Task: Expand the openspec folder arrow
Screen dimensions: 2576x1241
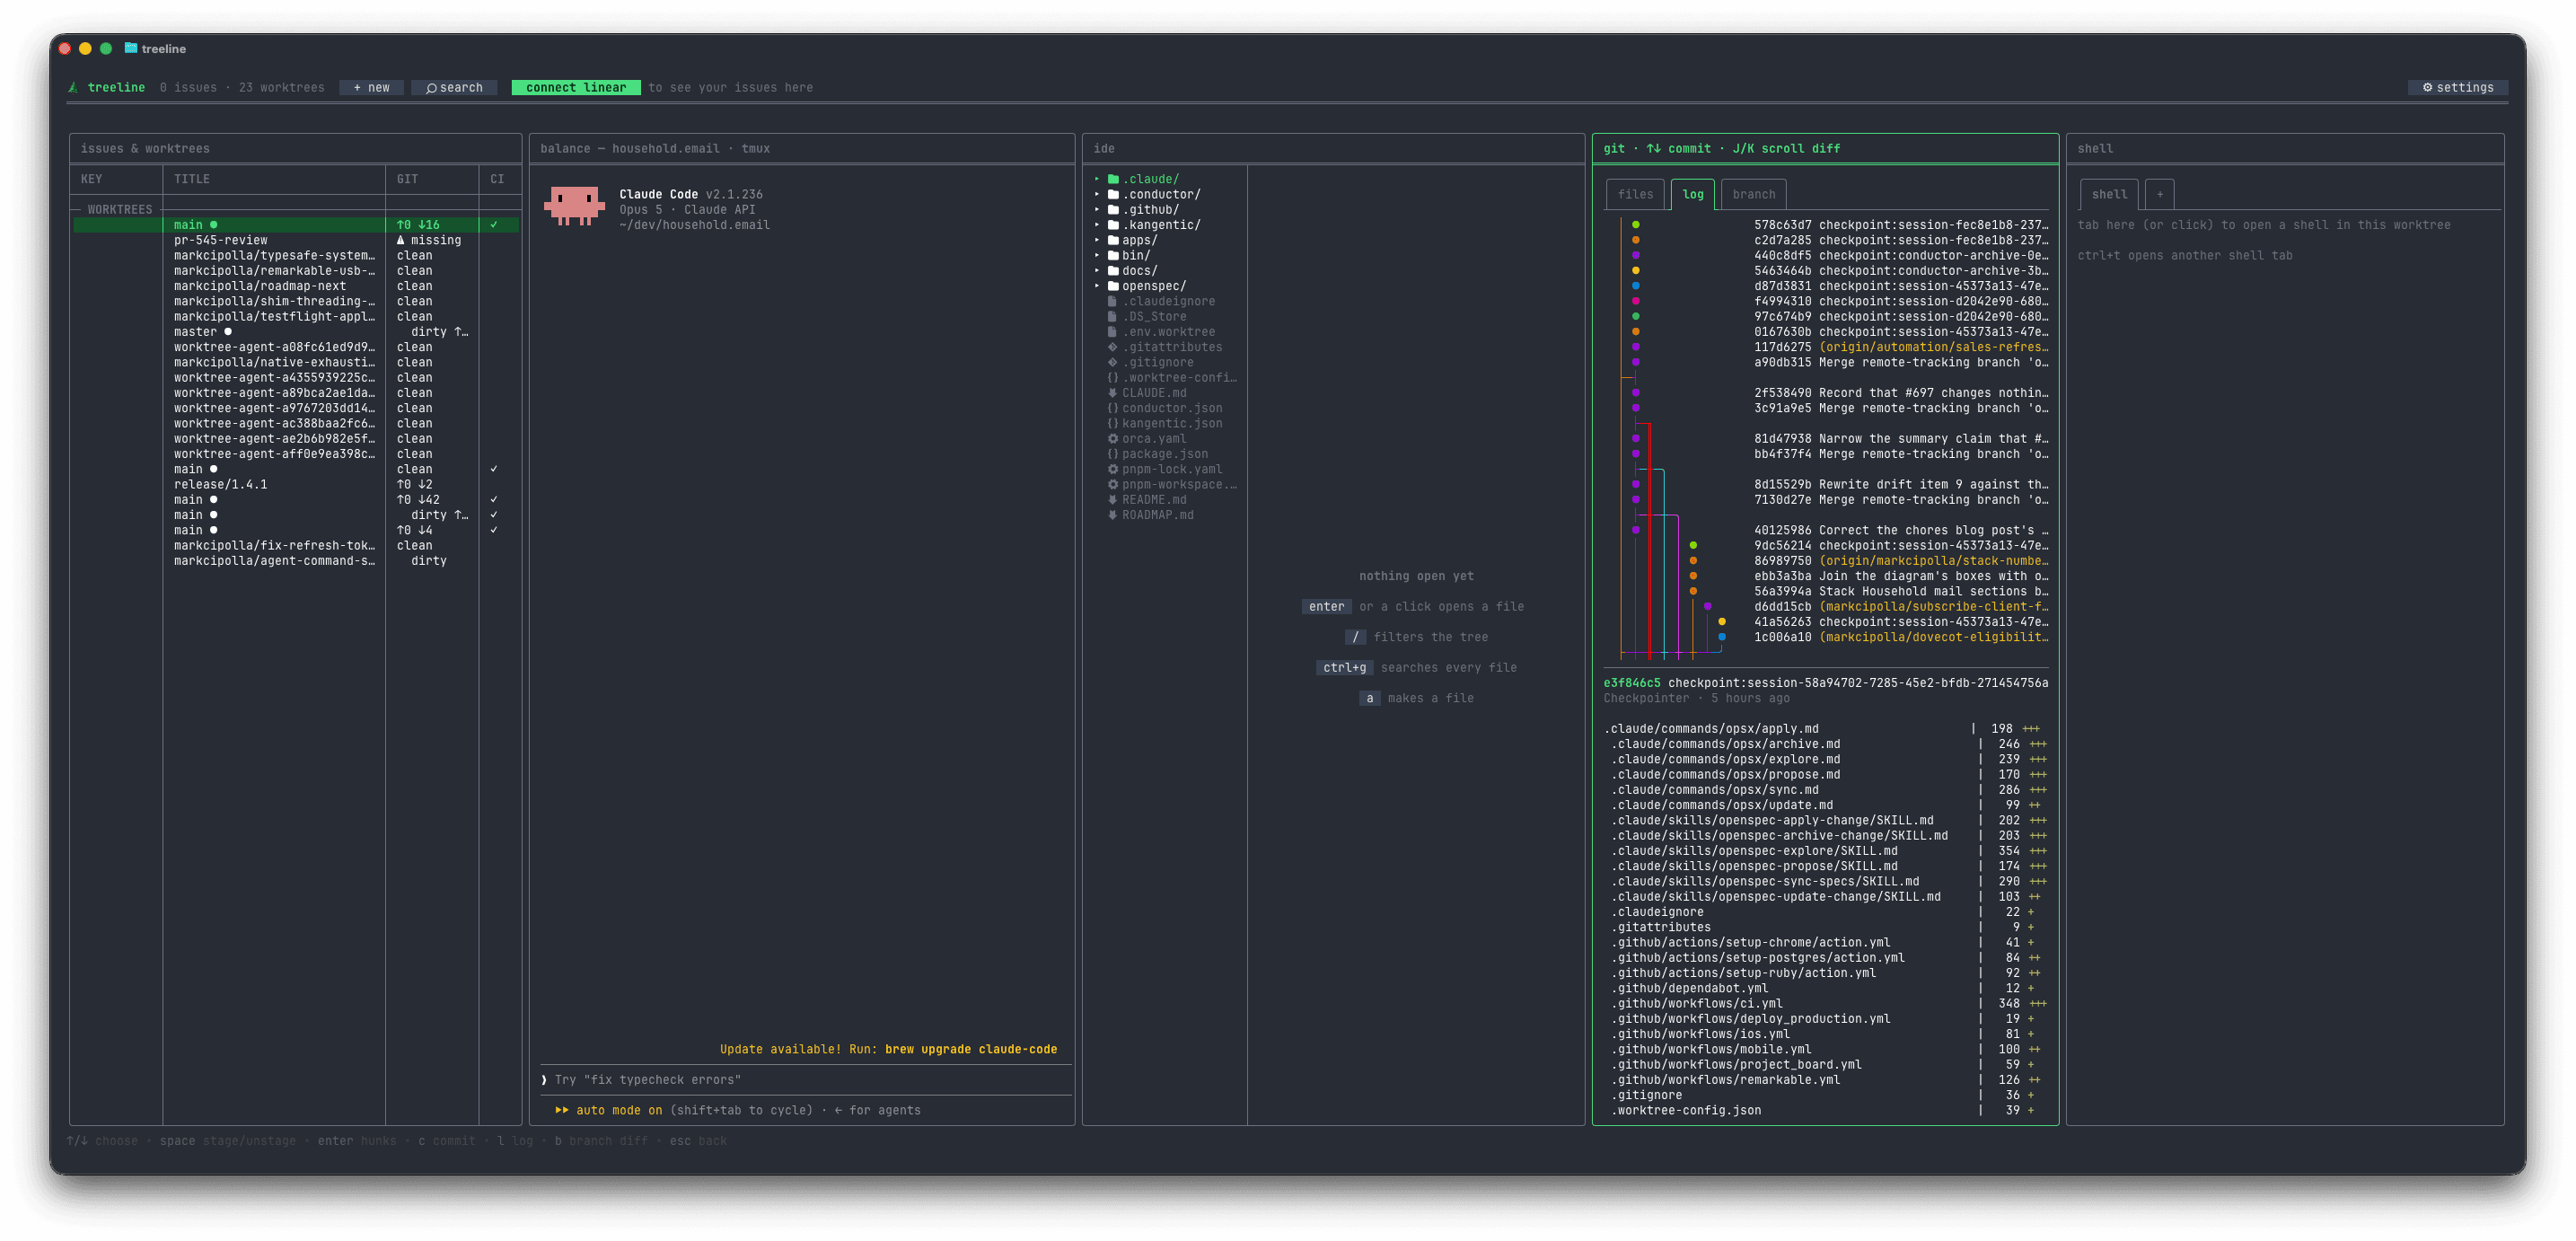Action: click(1096, 286)
